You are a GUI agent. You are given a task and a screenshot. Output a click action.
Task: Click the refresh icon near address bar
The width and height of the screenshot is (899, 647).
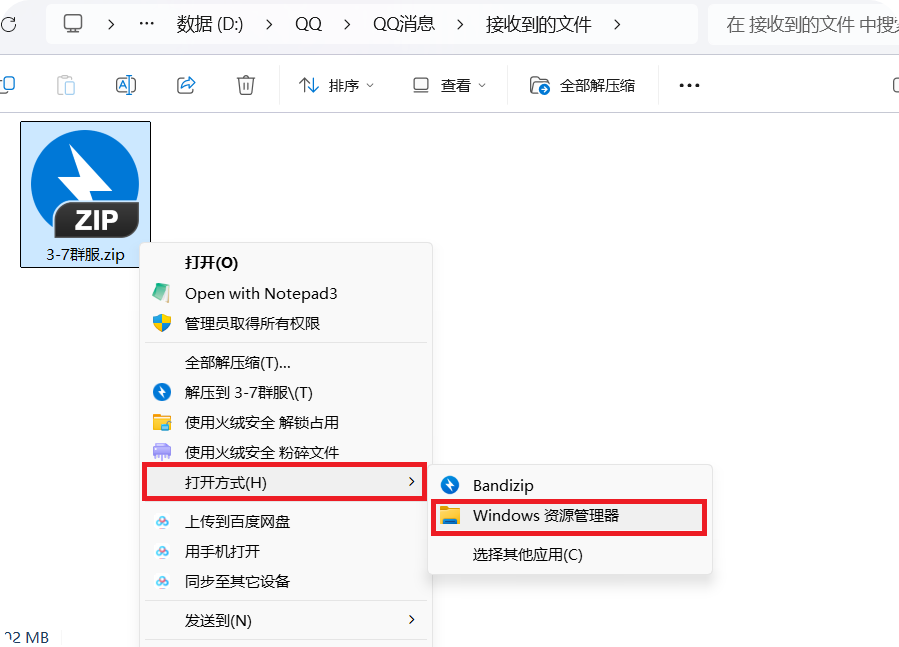(8, 24)
